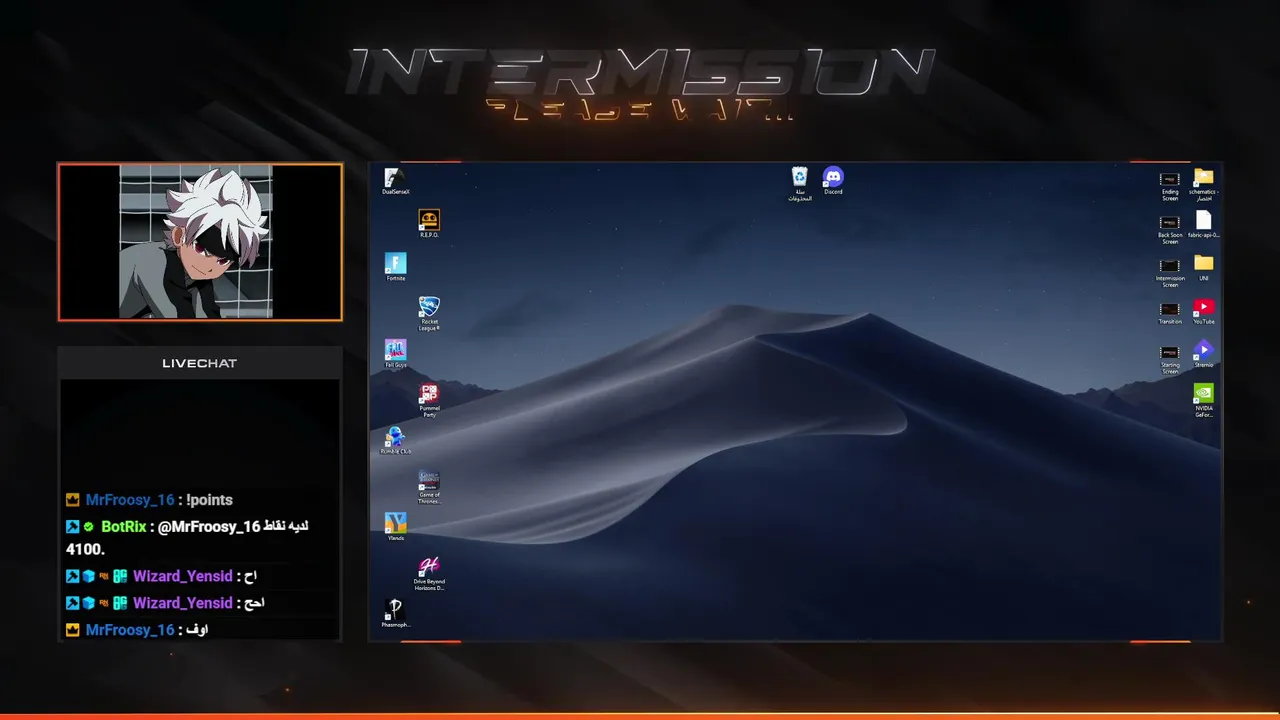Screen dimensions: 1280x720
Task: Click the @MrFroosy_16 mention in BotRix reply
Action: (209, 526)
